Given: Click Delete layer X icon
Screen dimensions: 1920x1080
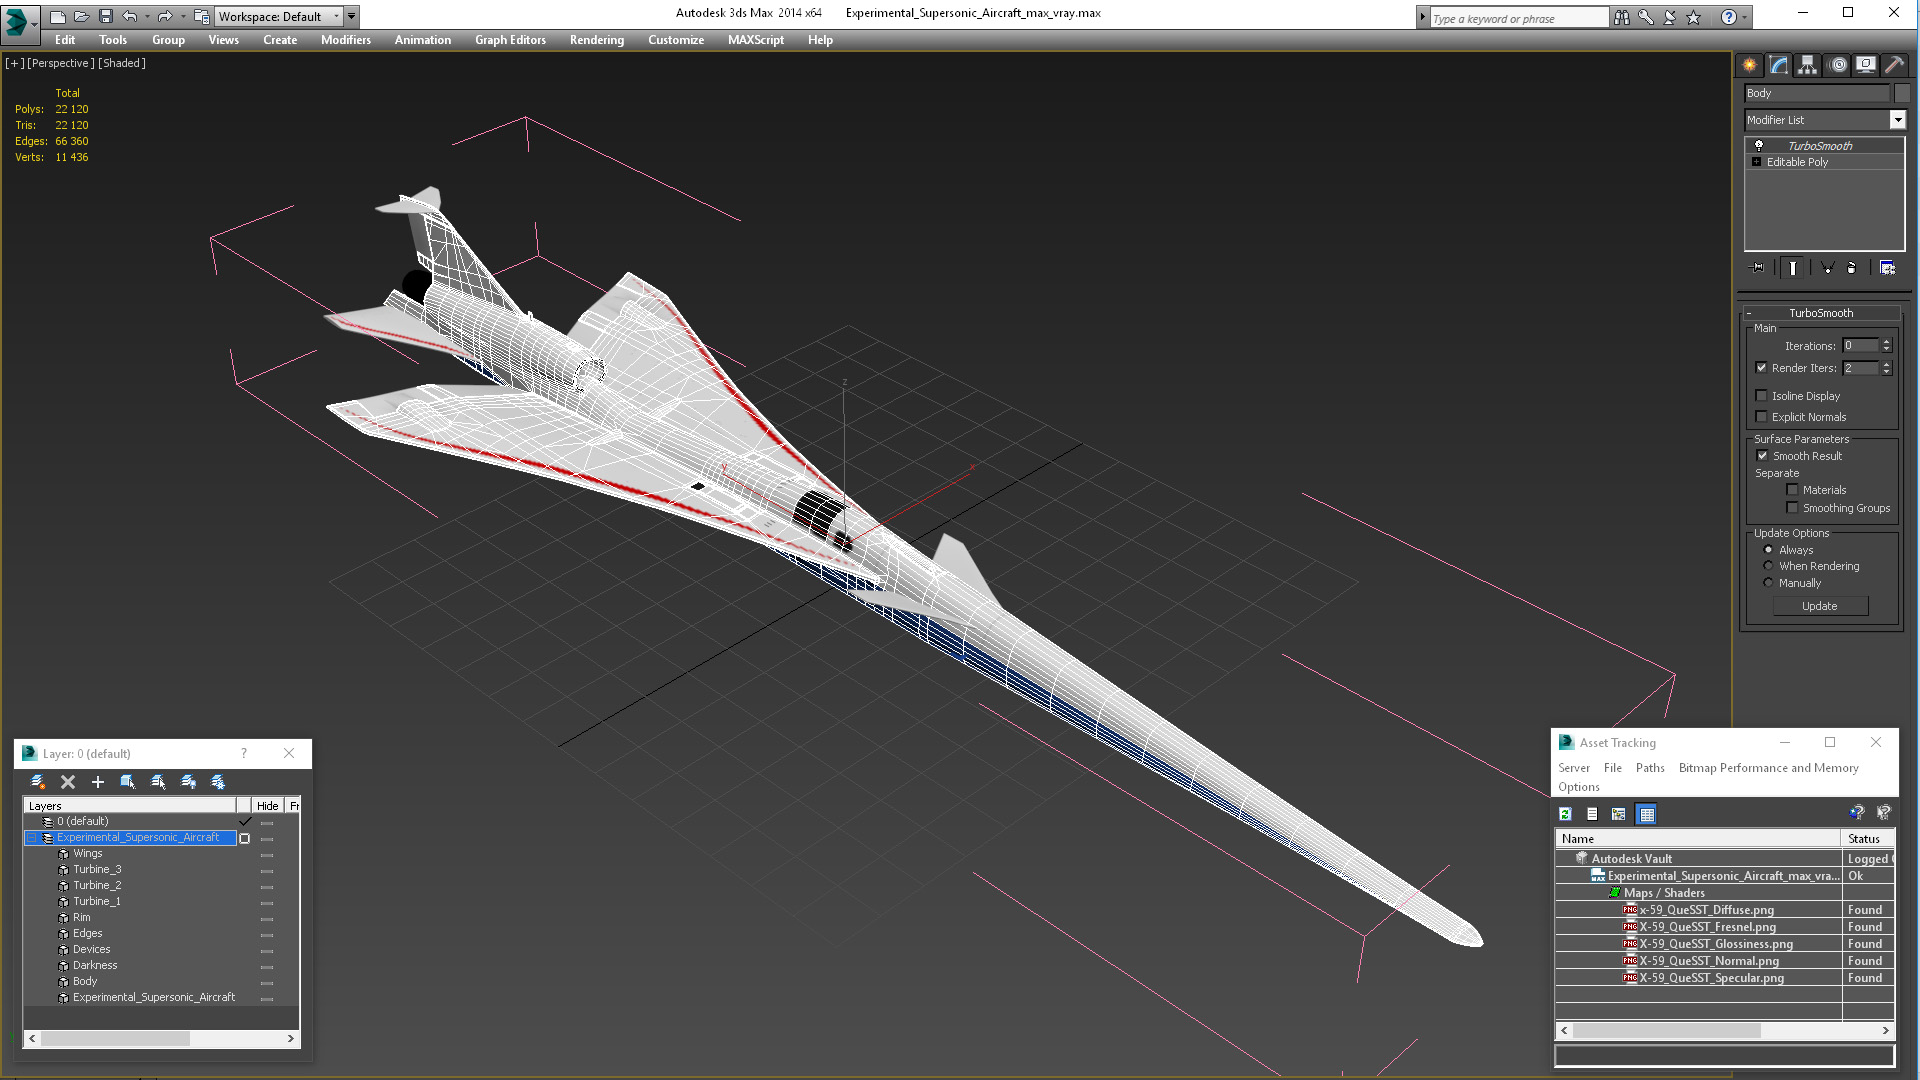Looking at the screenshot, I should click(68, 782).
